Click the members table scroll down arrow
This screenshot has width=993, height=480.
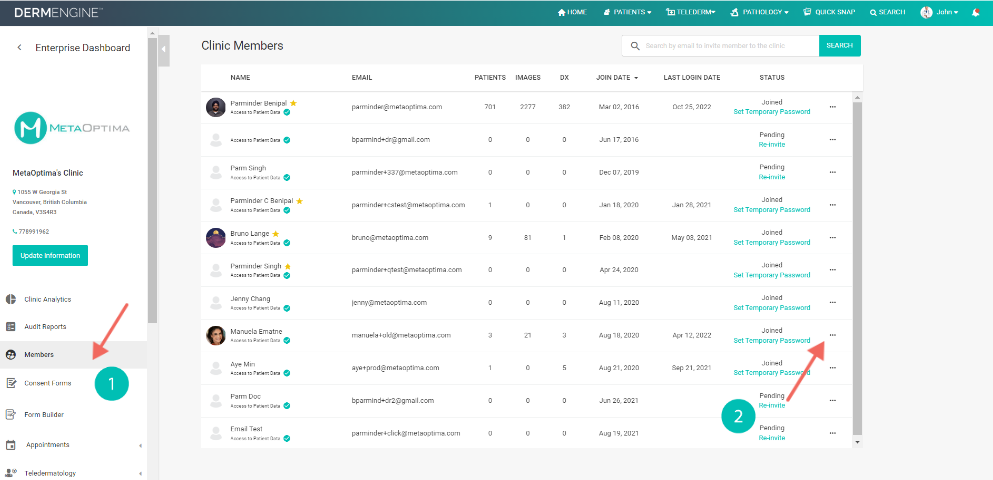(x=857, y=442)
